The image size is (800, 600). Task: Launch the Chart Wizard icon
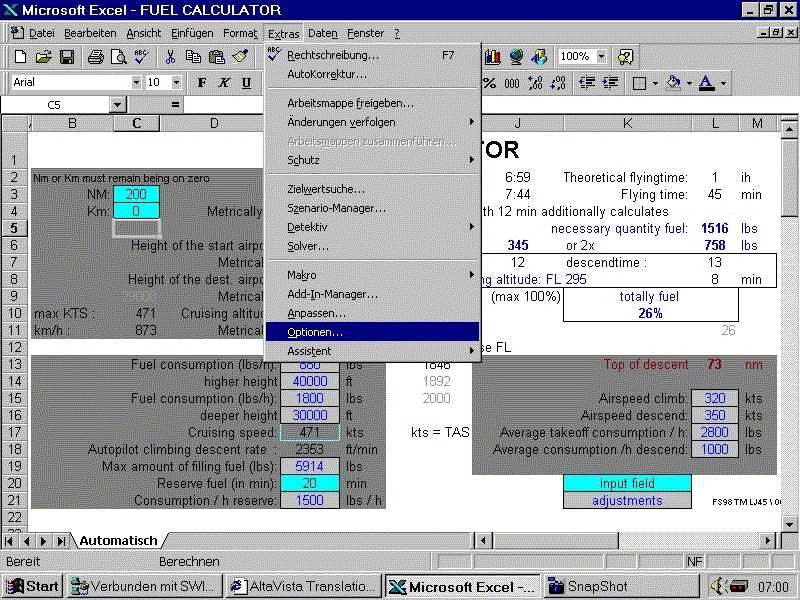[x=492, y=57]
